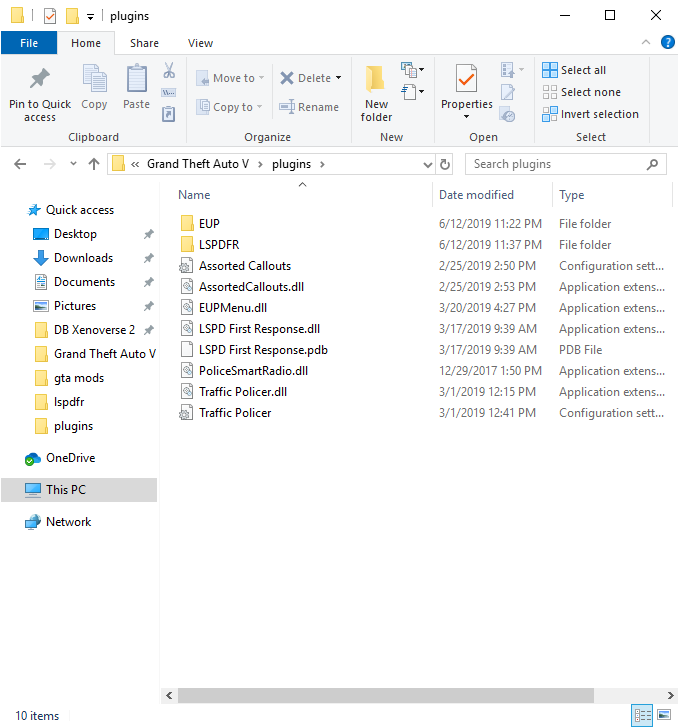Expand the Grand Theft Auto V breadcrumb chevron
The image size is (678, 727).
[260, 164]
